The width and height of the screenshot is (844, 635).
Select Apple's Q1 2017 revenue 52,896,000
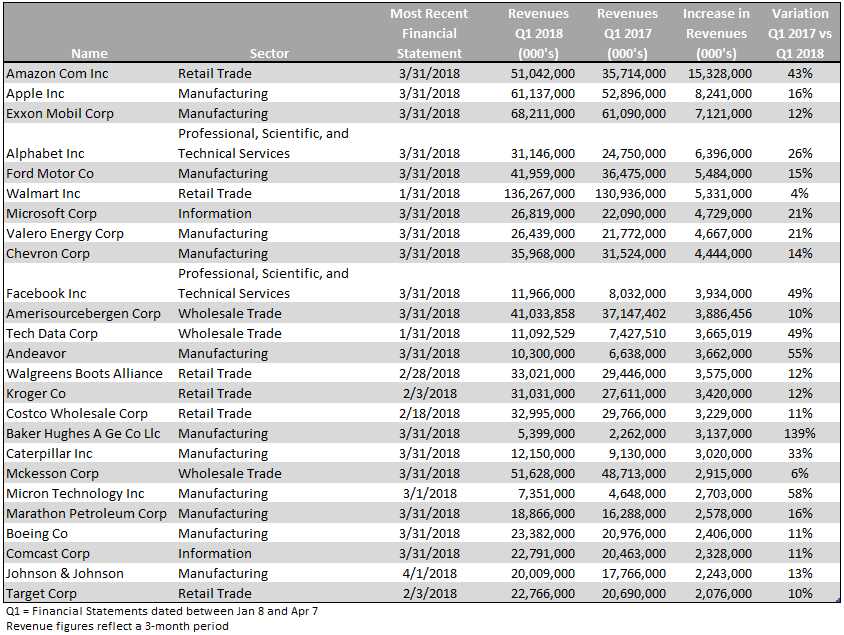(x=634, y=94)
